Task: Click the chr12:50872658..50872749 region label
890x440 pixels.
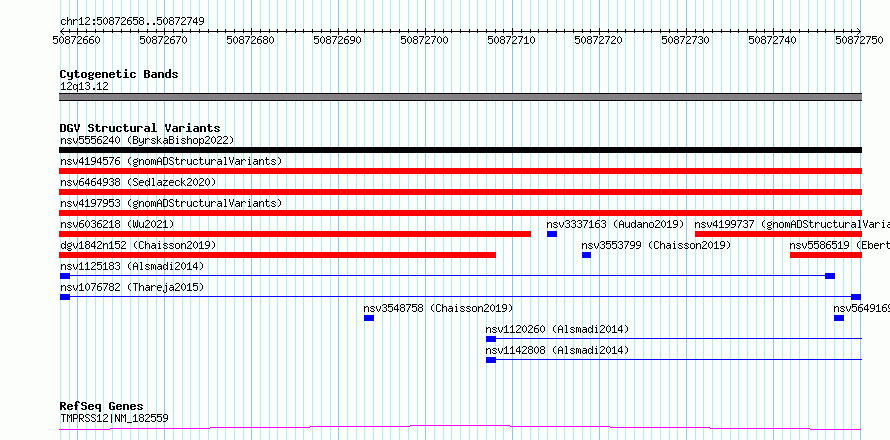Action: pyautogui.click(x=132, y=22)
